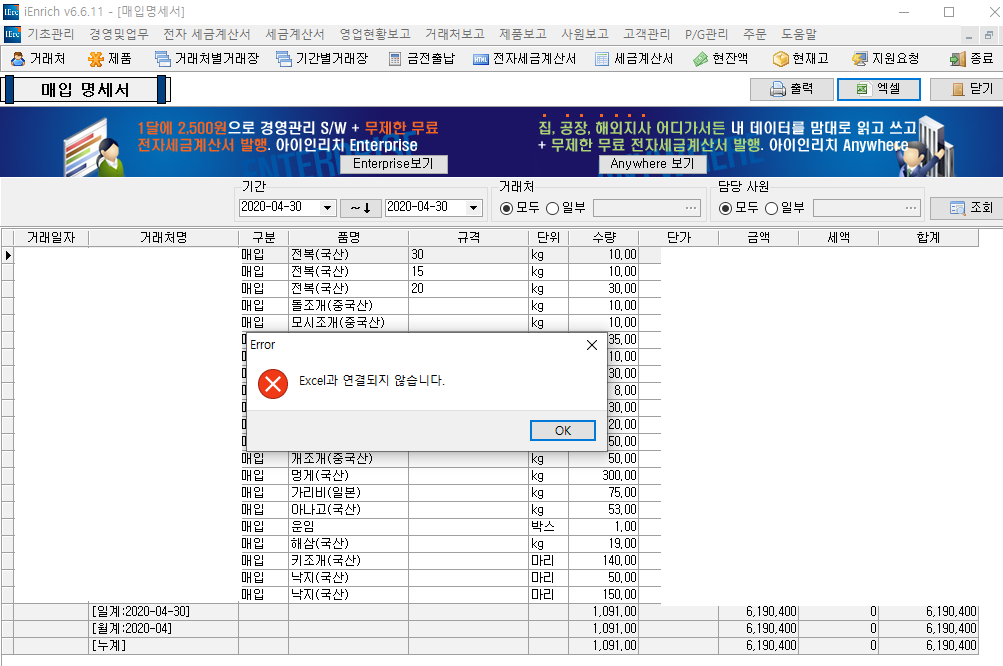Viewport: 1003px width, 666px height.
Task: Select 일부 radio button under 거래처
Action: coord(553,208)
